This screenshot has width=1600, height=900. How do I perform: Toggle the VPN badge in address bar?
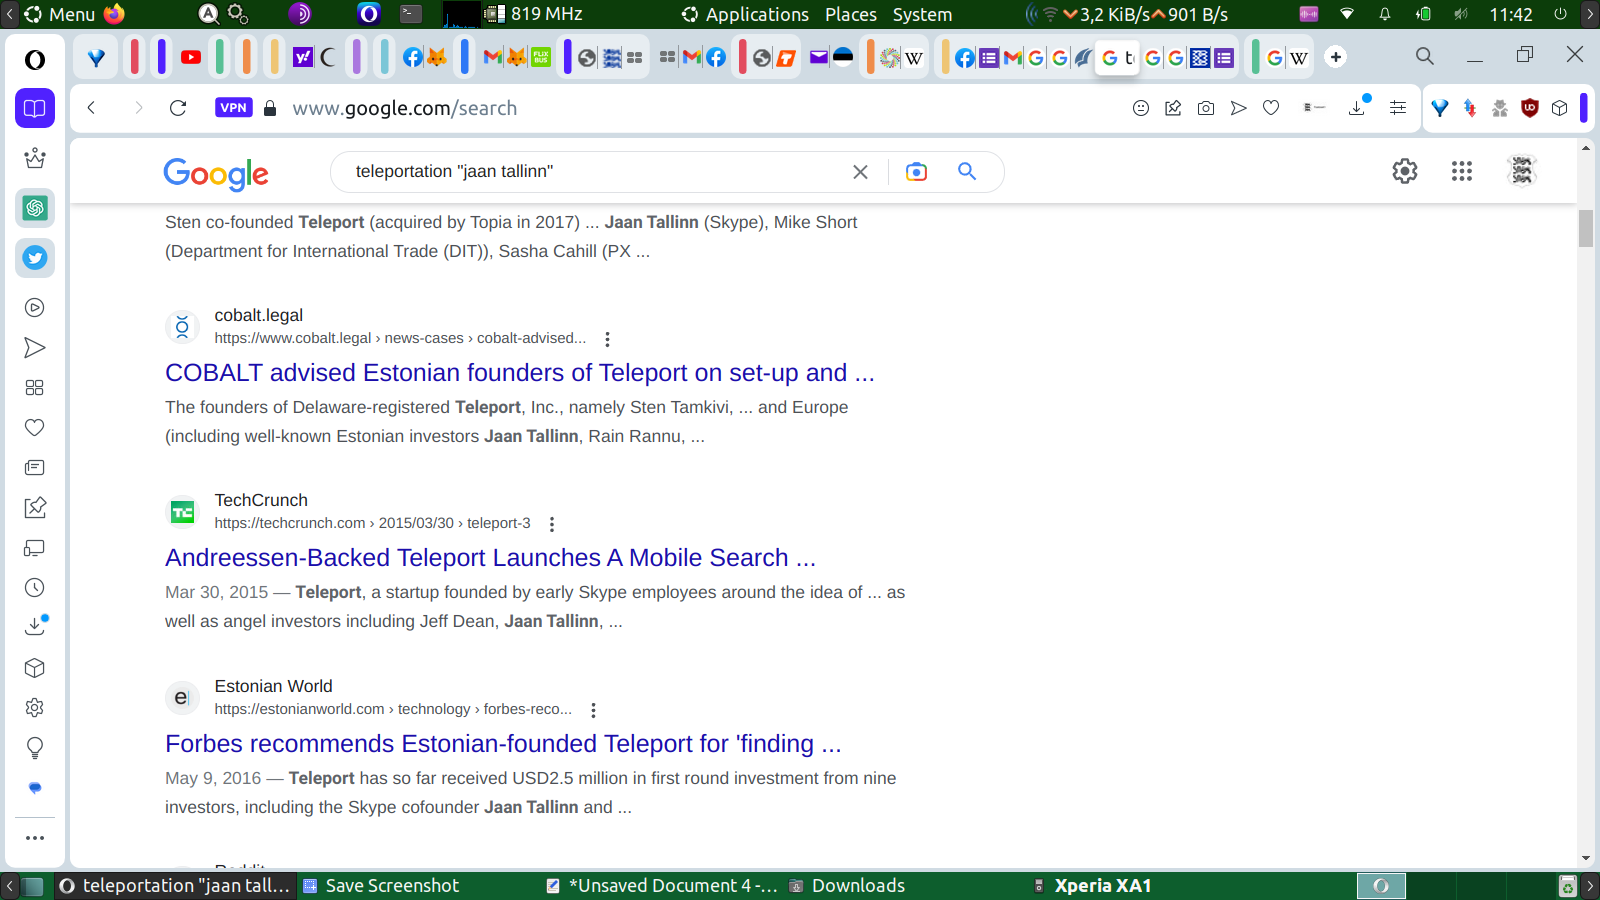click(x=233, y=108)
